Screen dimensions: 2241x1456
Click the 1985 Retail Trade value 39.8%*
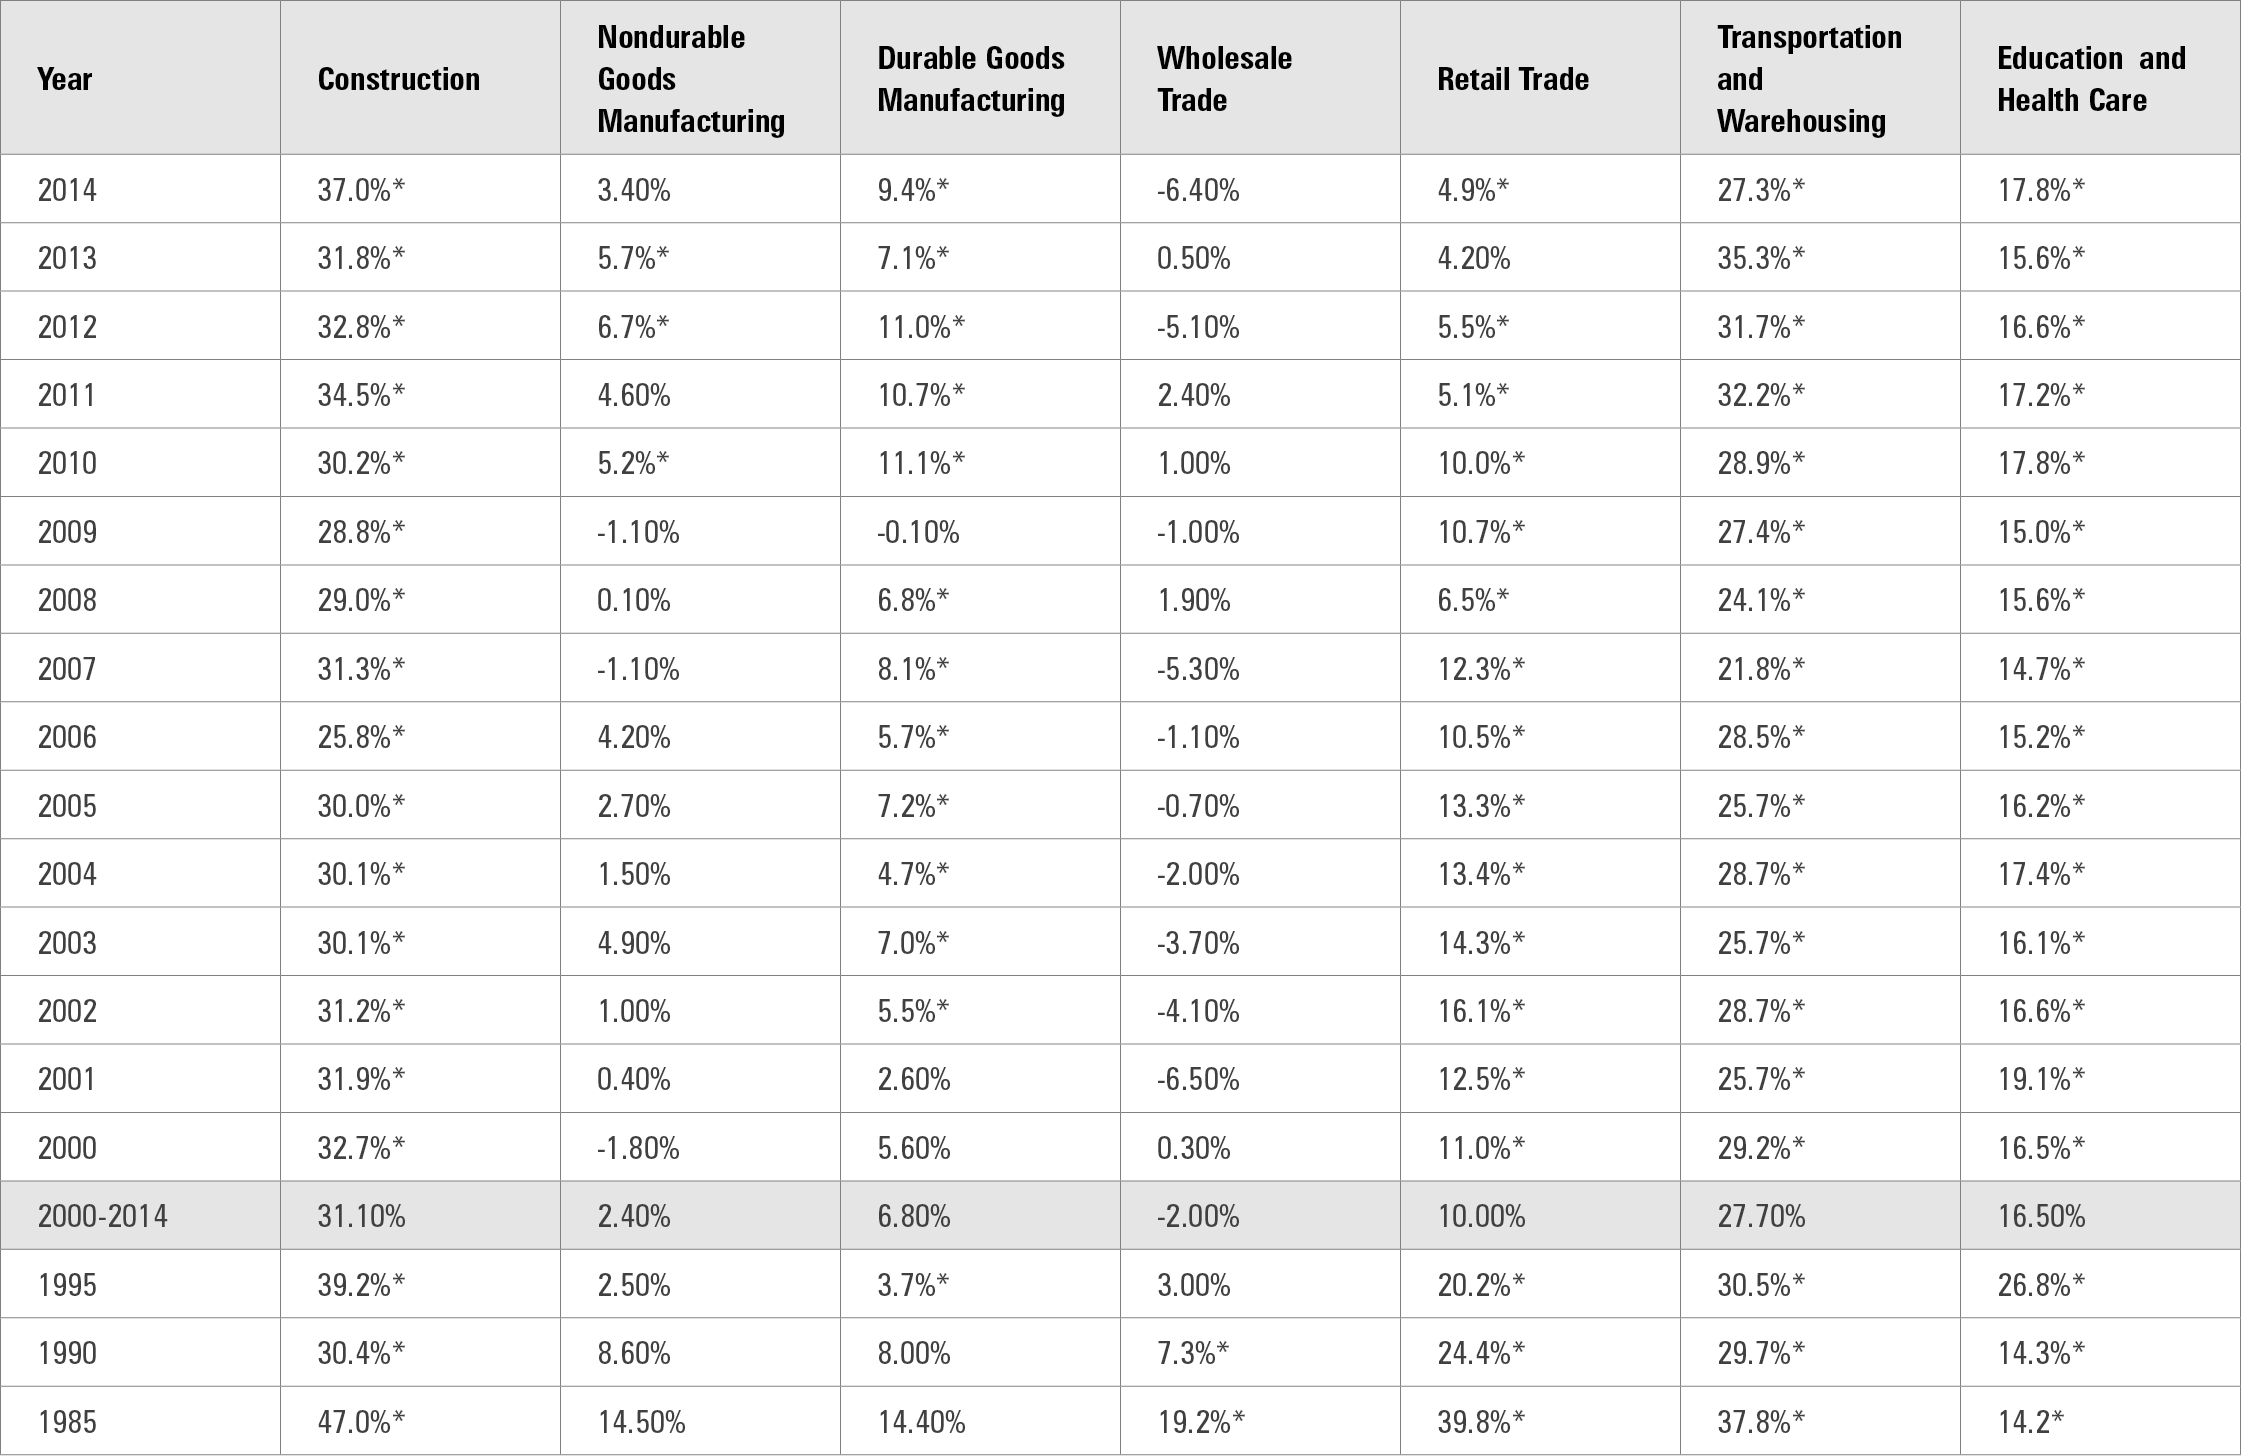(x=1481, y=1421)
